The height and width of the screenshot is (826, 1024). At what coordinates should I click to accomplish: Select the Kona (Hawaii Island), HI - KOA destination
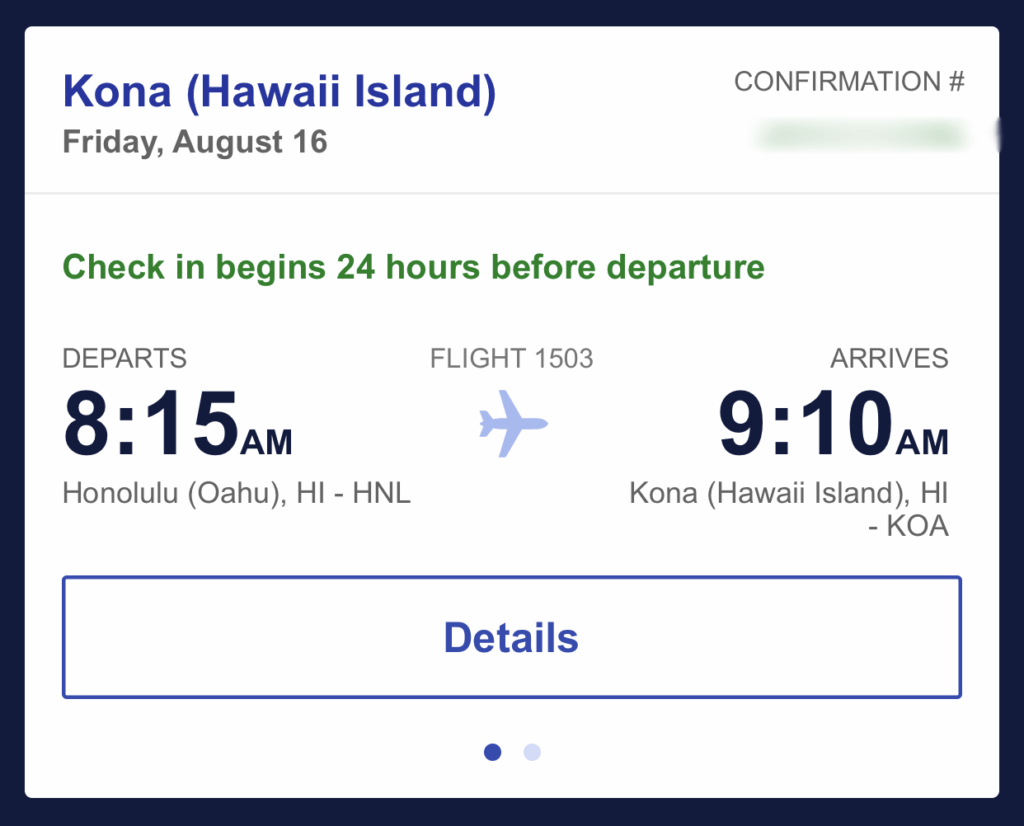[789, 509]
